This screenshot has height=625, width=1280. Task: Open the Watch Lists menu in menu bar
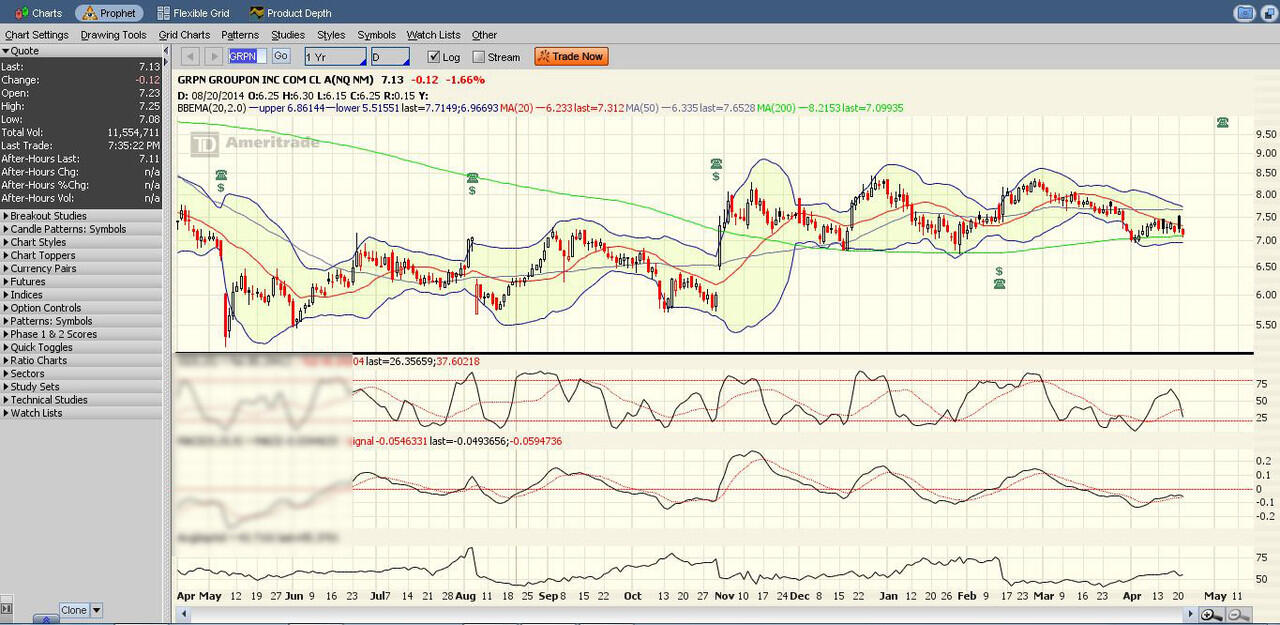[433, 35]
